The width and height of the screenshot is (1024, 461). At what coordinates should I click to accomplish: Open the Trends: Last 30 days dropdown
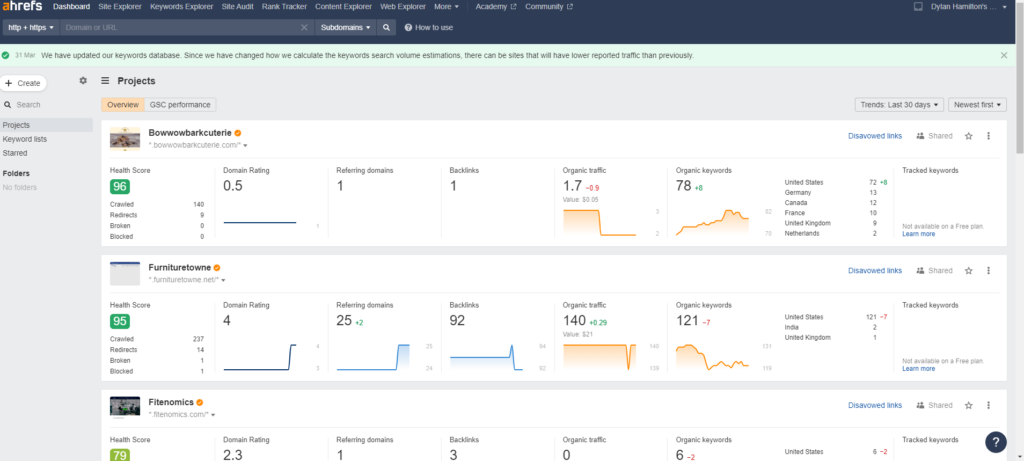[x=899, y=104]
